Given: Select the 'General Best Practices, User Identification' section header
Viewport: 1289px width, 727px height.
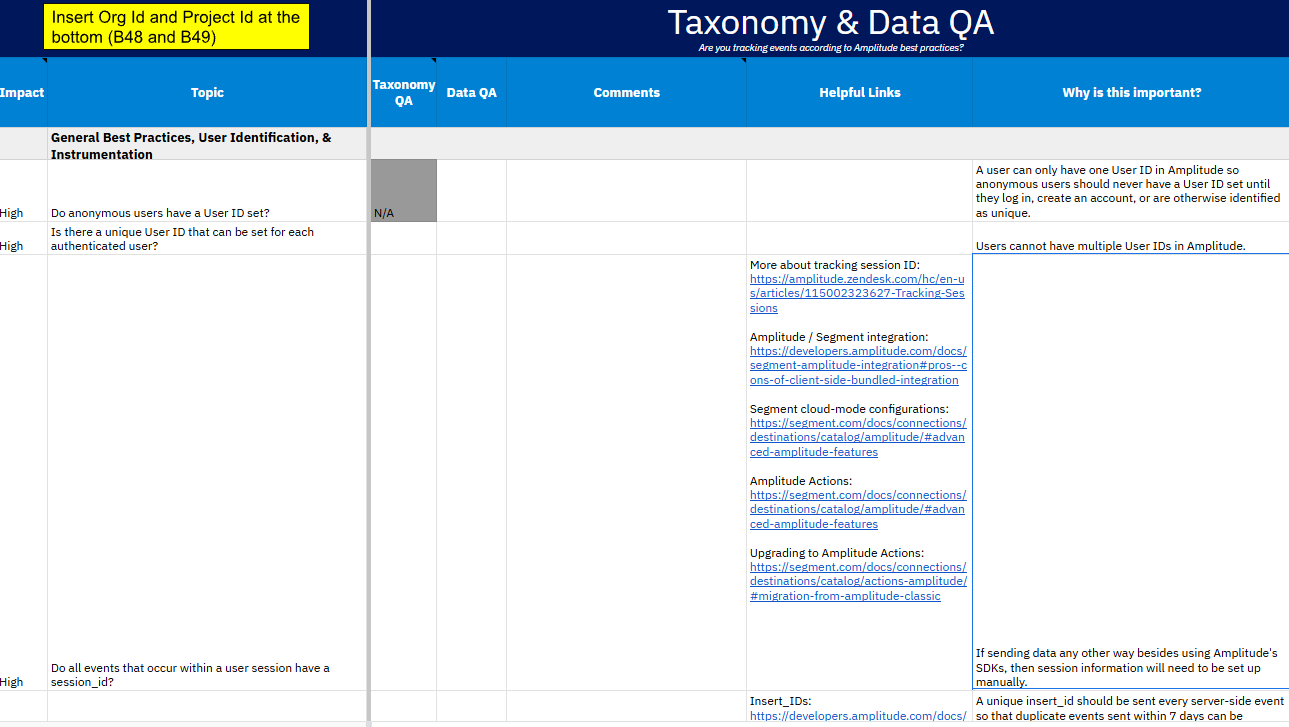Looking at the screenshot, I should 207,144.
